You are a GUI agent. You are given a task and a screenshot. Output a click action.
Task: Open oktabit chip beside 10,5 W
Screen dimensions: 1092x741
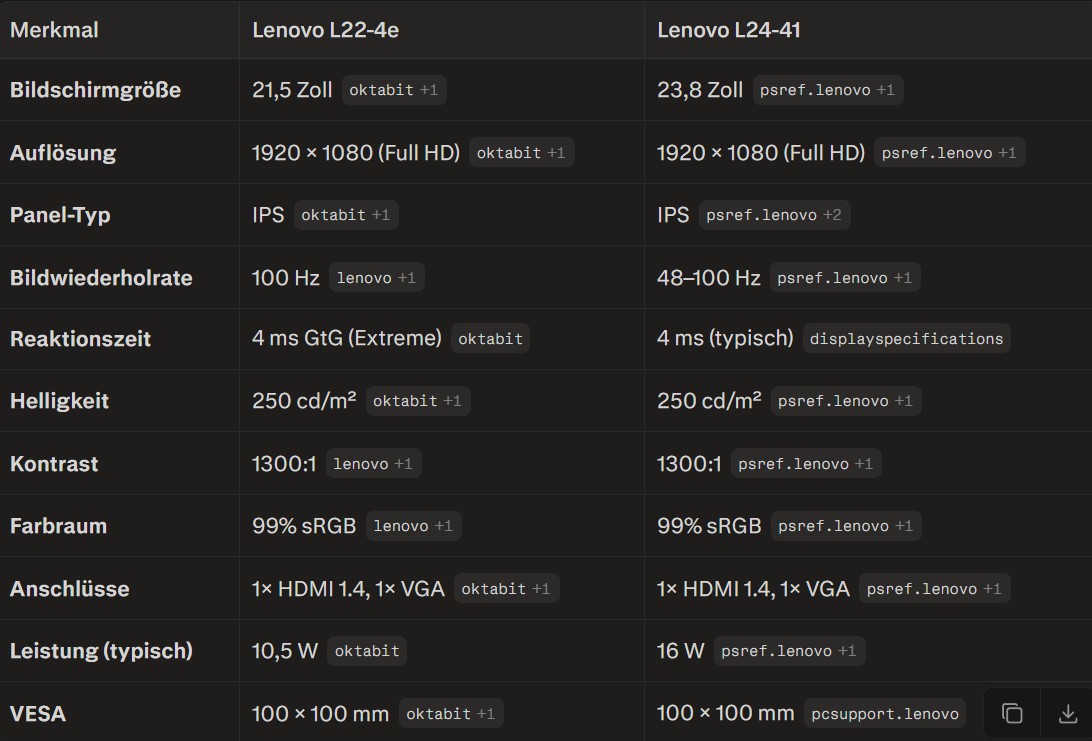[x=367, y=650]
